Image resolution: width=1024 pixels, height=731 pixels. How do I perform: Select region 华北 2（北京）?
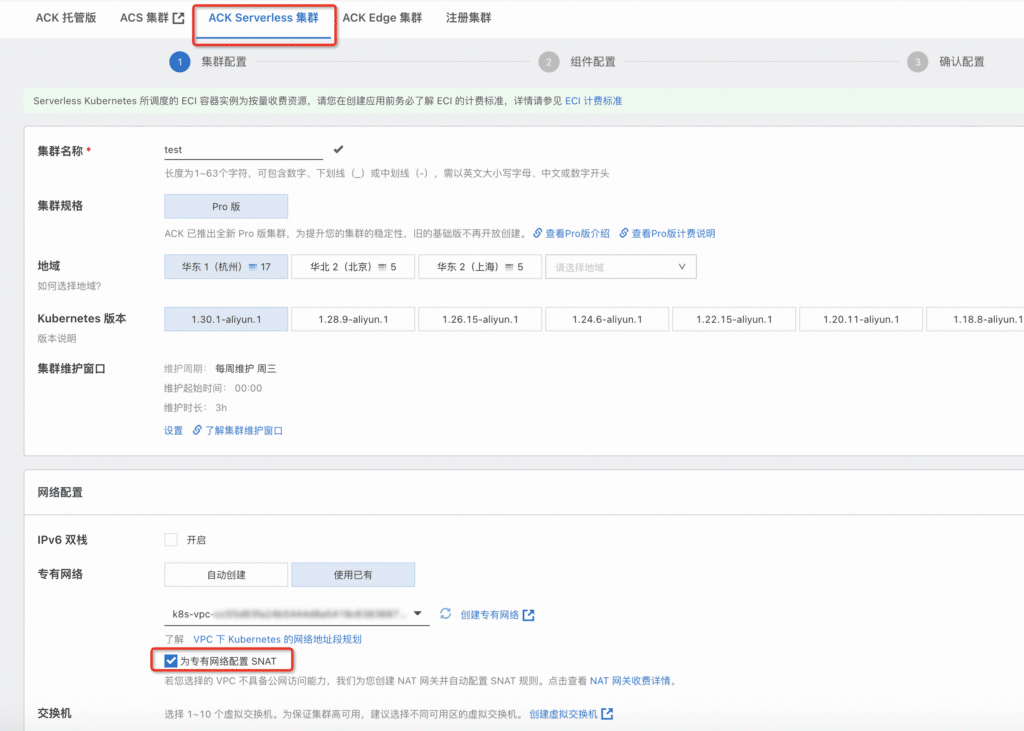[x=353, y=267]
